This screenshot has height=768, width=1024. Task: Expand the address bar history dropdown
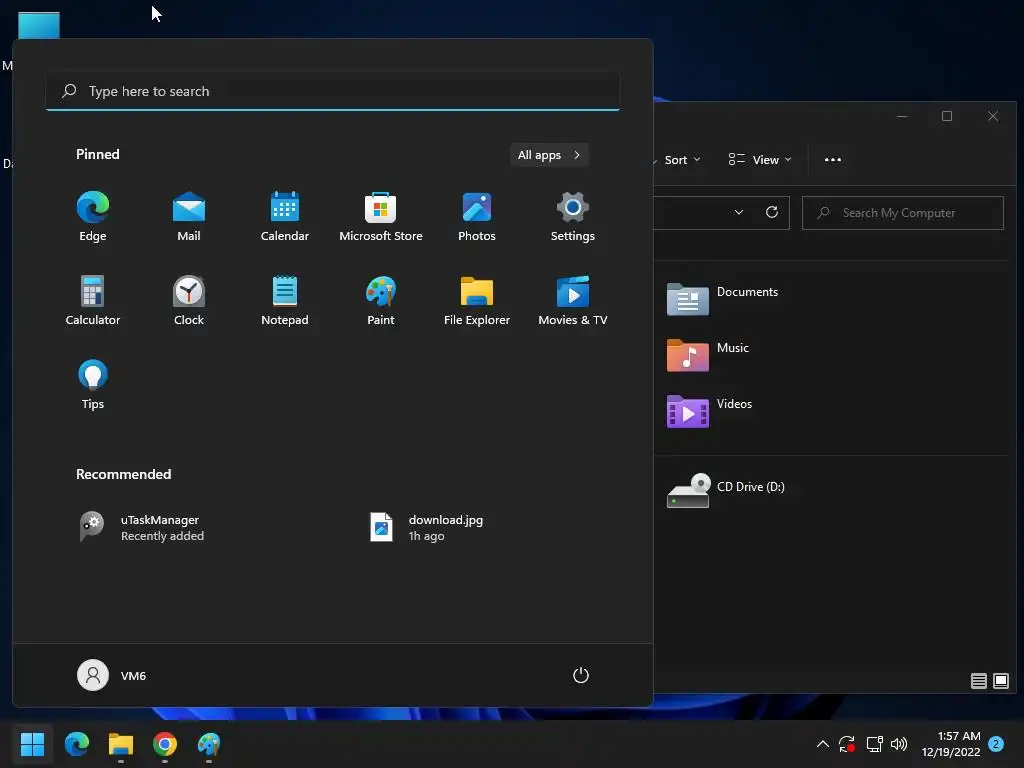(739, 212)
